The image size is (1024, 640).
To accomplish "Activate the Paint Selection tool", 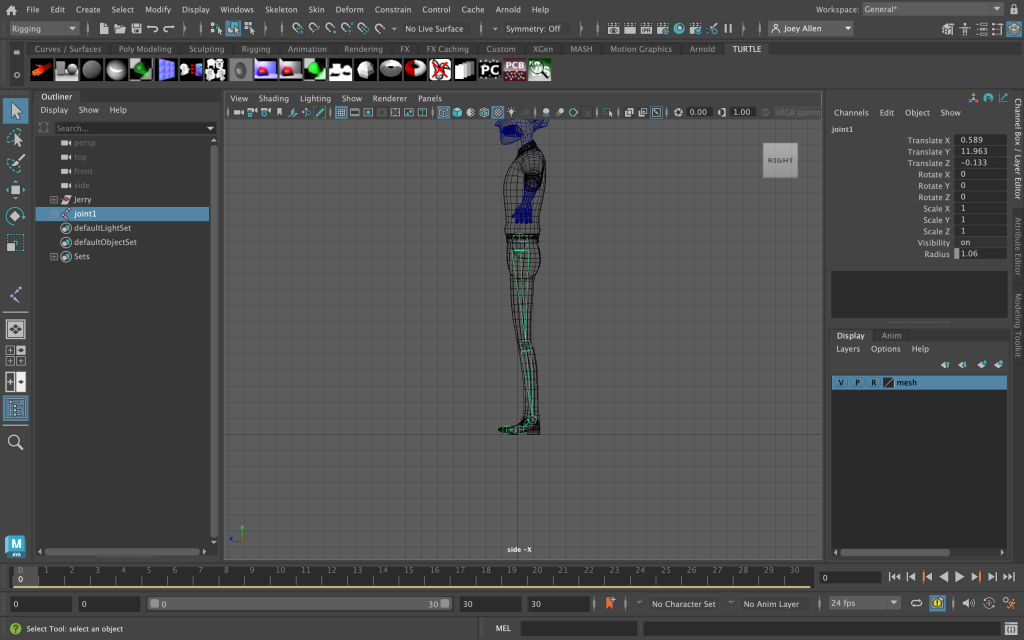I will [15, 163].
